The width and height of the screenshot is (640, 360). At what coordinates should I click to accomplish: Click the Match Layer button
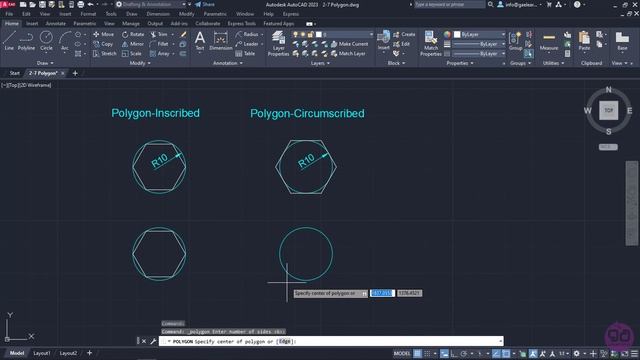[x=348, y=53]
